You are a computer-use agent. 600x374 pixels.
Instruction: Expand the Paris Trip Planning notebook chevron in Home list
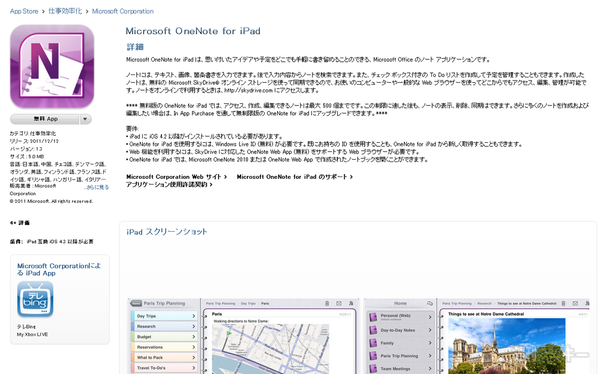click(x=430, y=356)
